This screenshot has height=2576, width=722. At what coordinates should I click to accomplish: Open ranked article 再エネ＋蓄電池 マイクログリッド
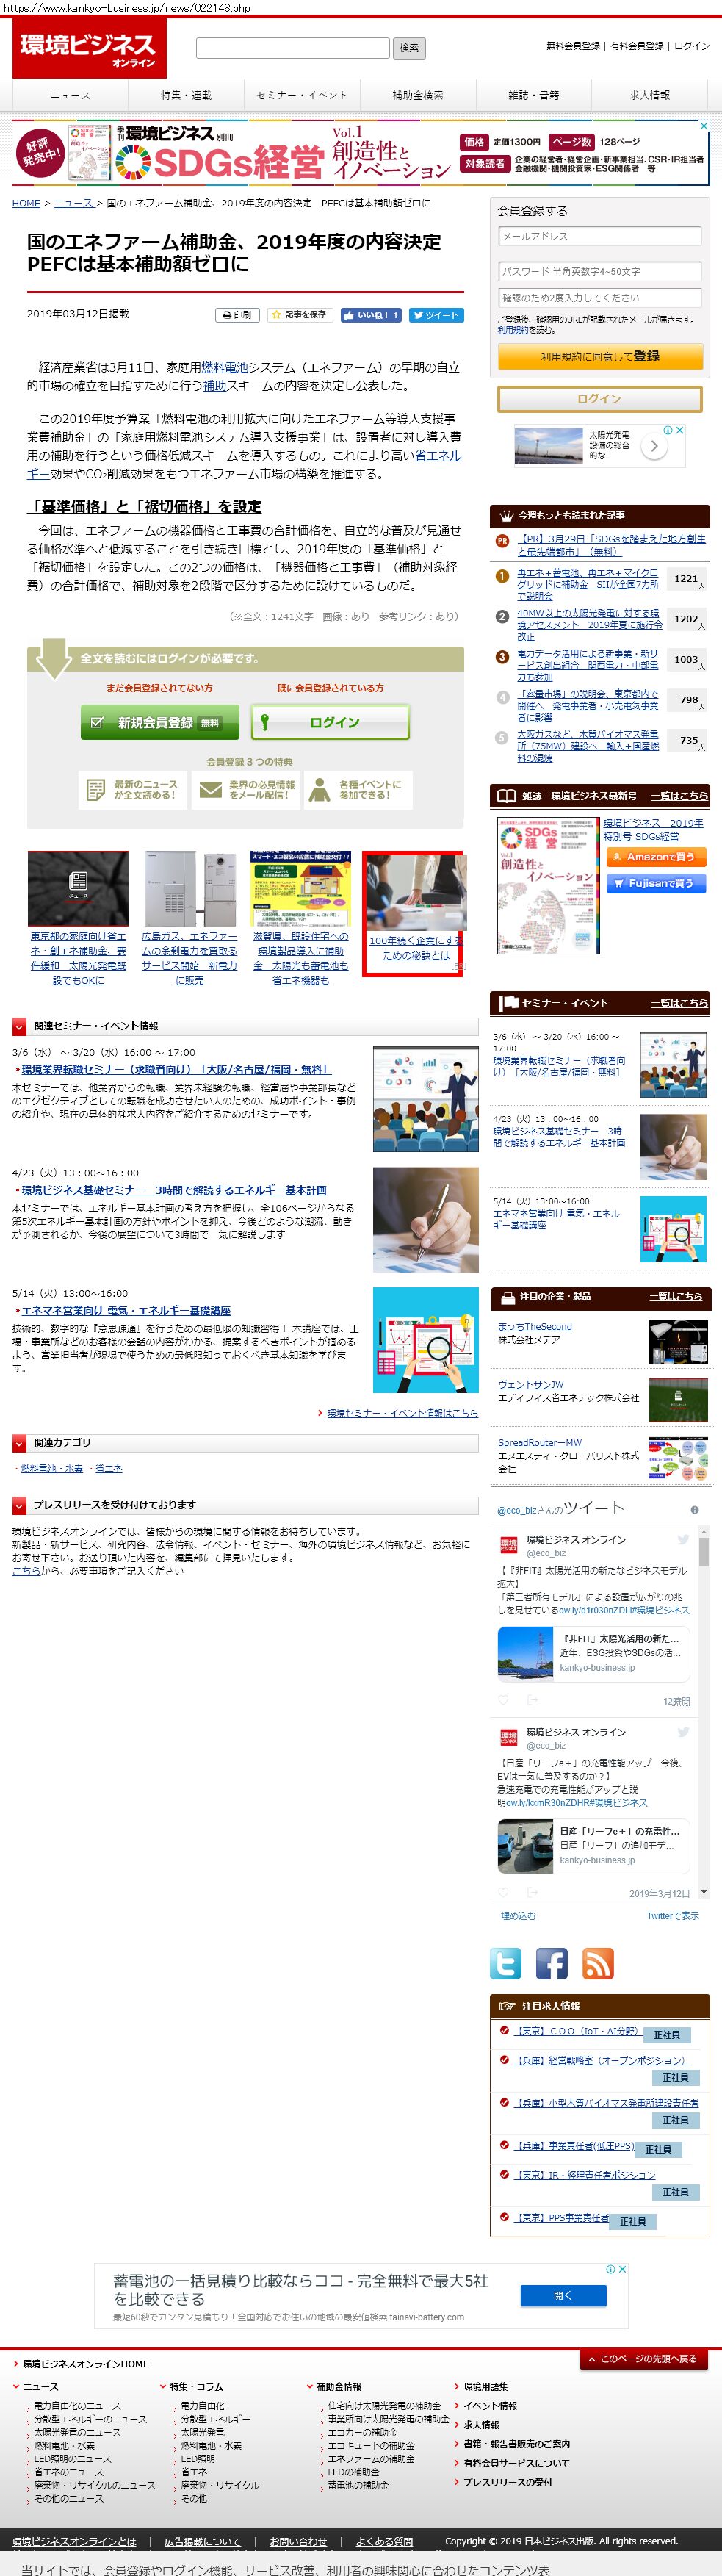coord(588,584)
